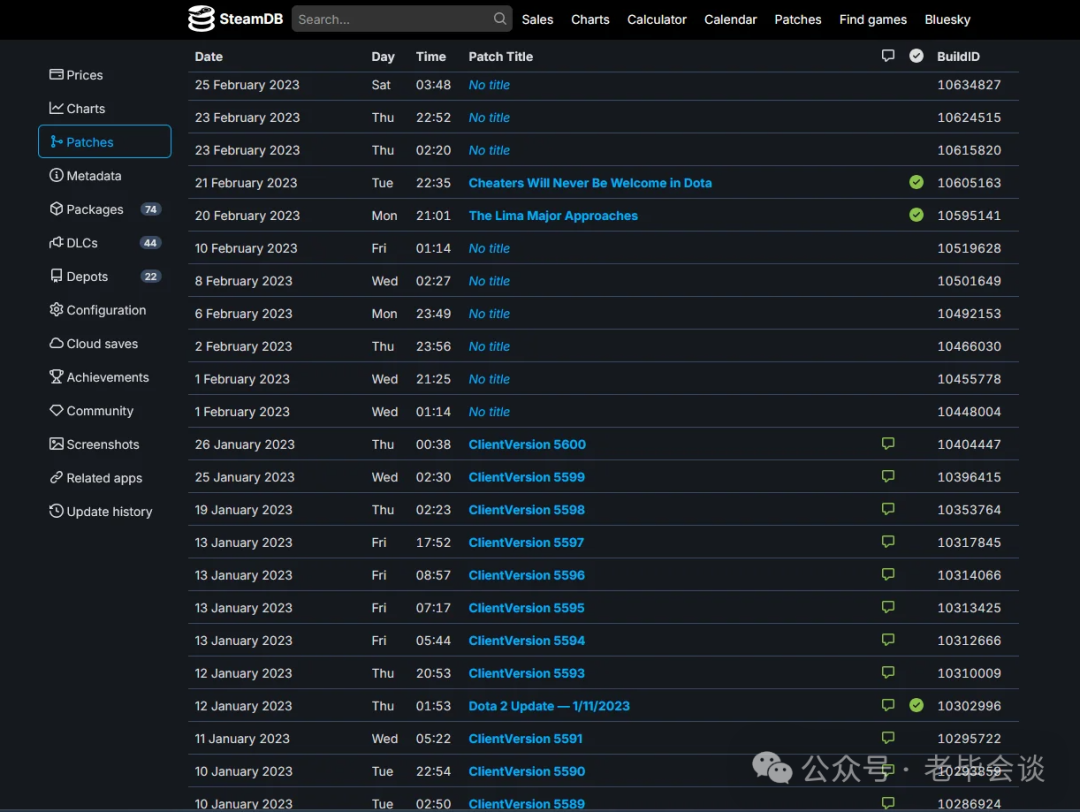Click green checkmark for Lima Major row
Screen dimensions: 1080x812
916,215
